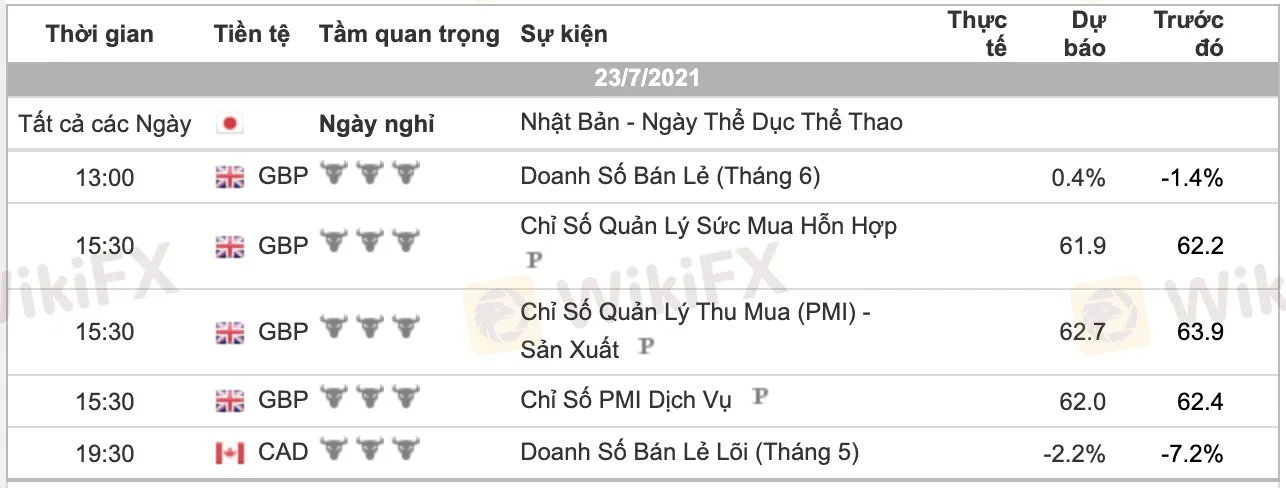The width and height of the screenshot is (1286, 488).
Task: Click the Tầm quan trọng column header
Action: pyautogui.click(x=409, y=34)
